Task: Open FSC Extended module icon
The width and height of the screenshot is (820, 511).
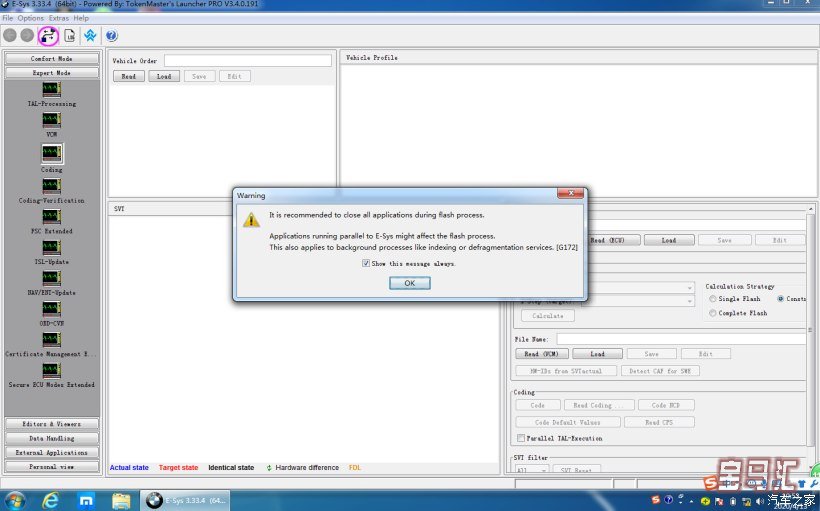Action: click(51, 217)
